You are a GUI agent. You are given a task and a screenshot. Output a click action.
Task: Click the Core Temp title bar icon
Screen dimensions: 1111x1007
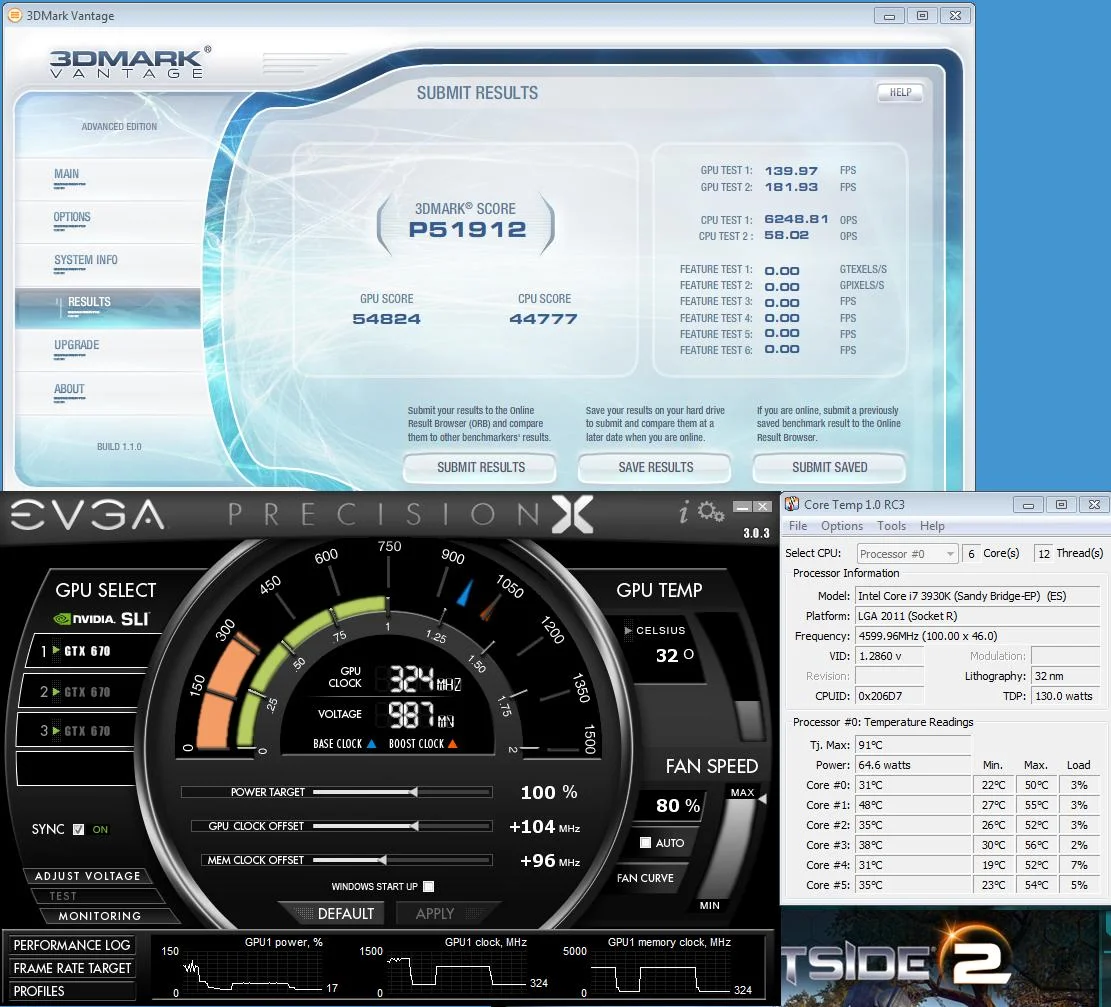coord(792,505)
